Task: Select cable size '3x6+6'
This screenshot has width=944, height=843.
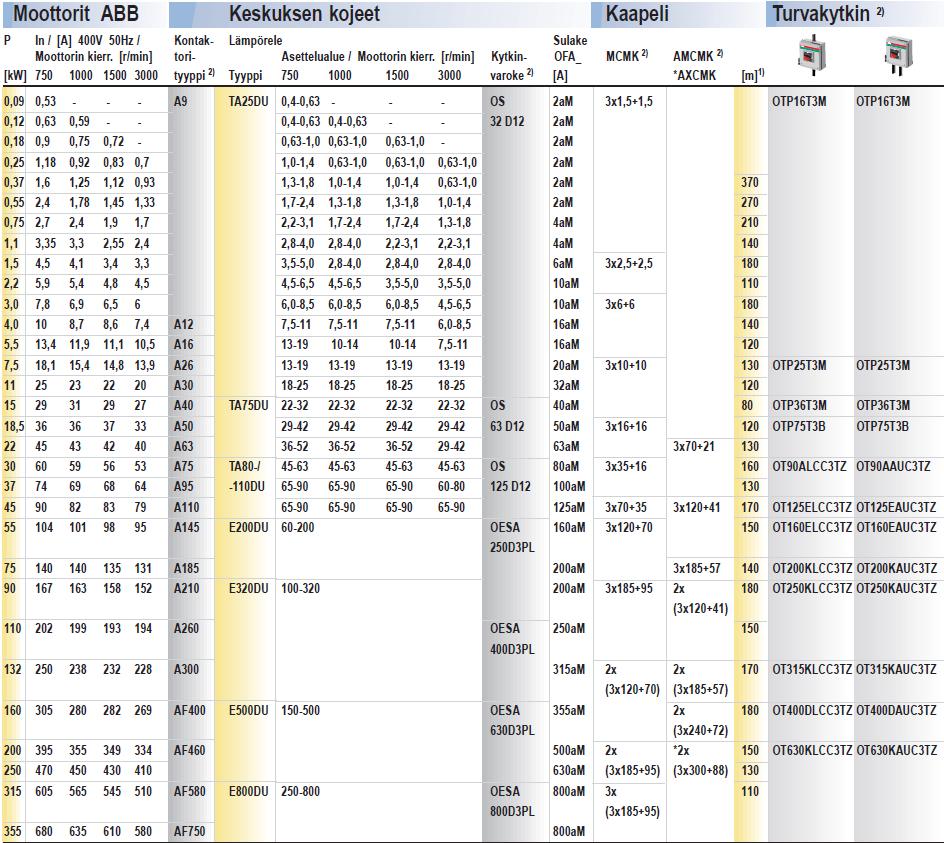Action: pos(620,305)
